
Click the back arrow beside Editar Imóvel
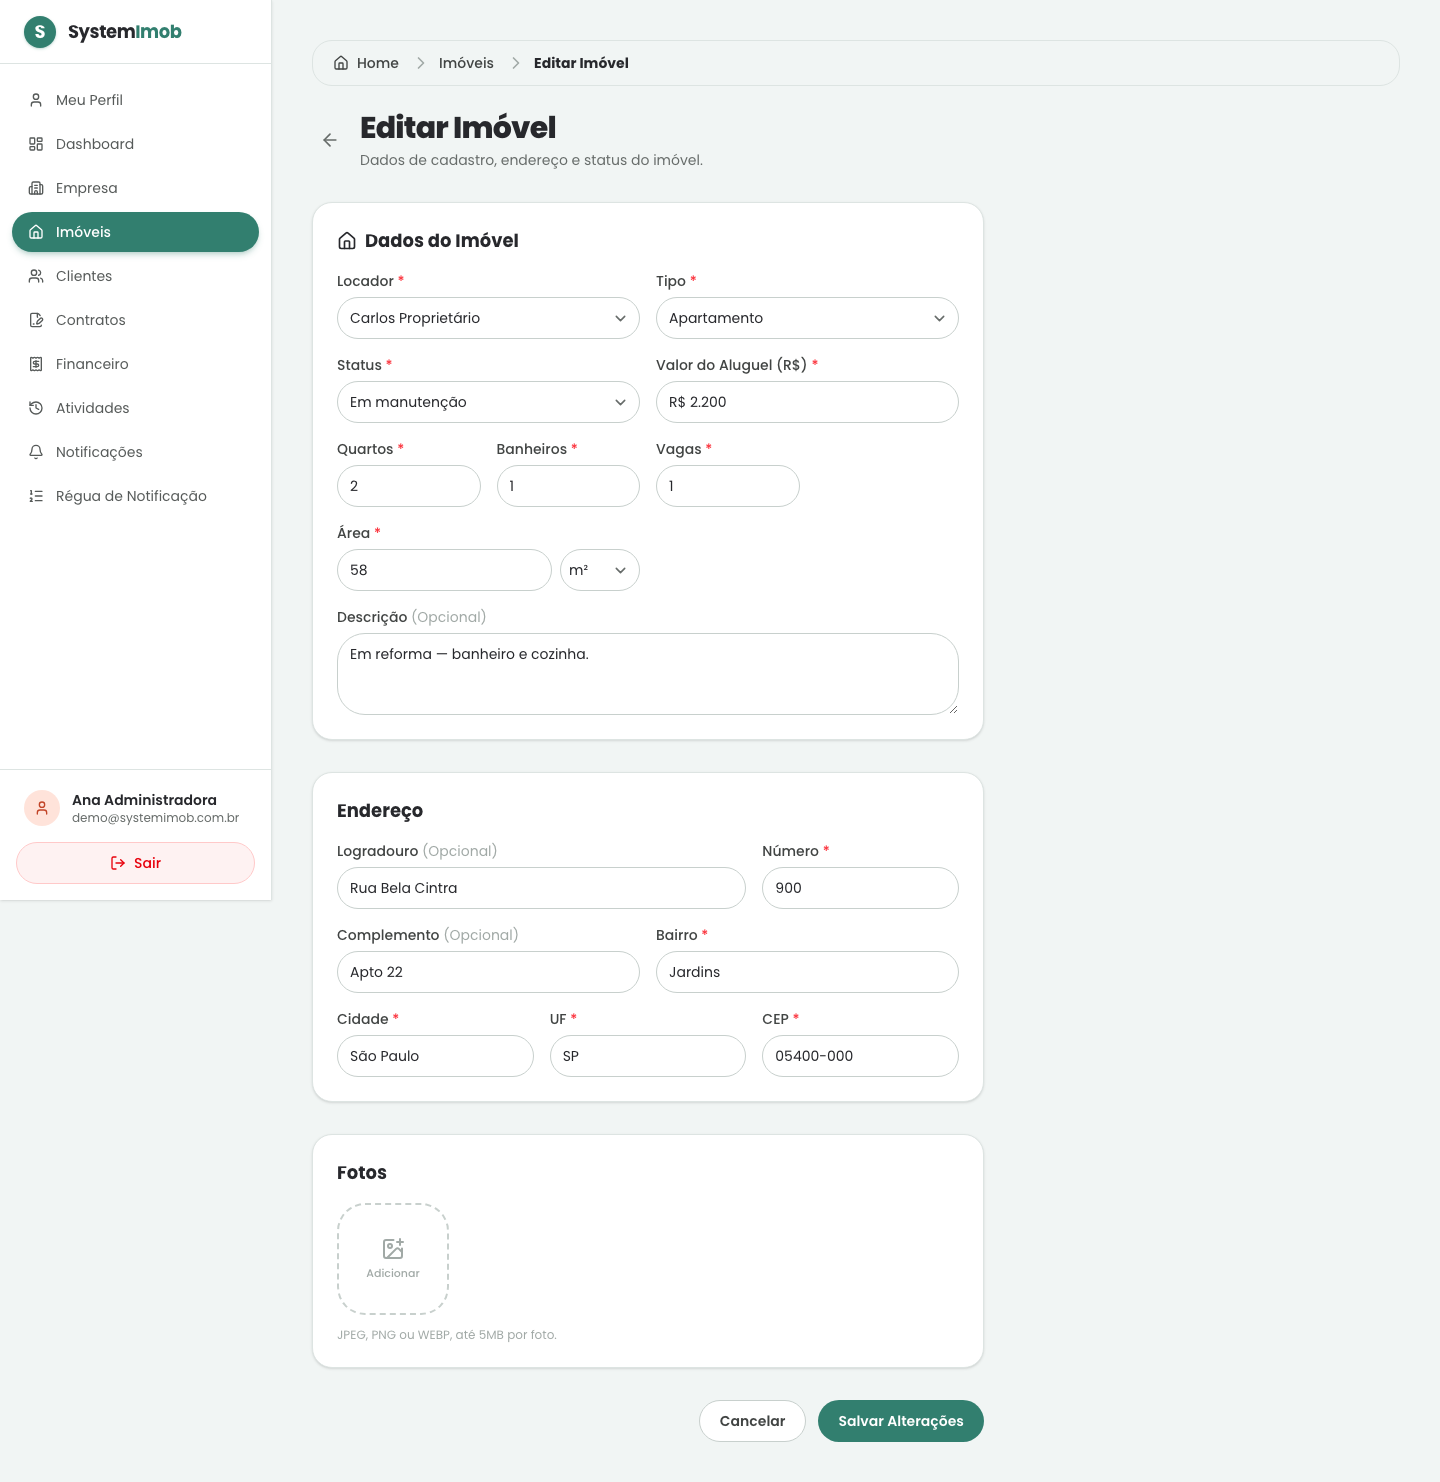(x=330, y=140)
